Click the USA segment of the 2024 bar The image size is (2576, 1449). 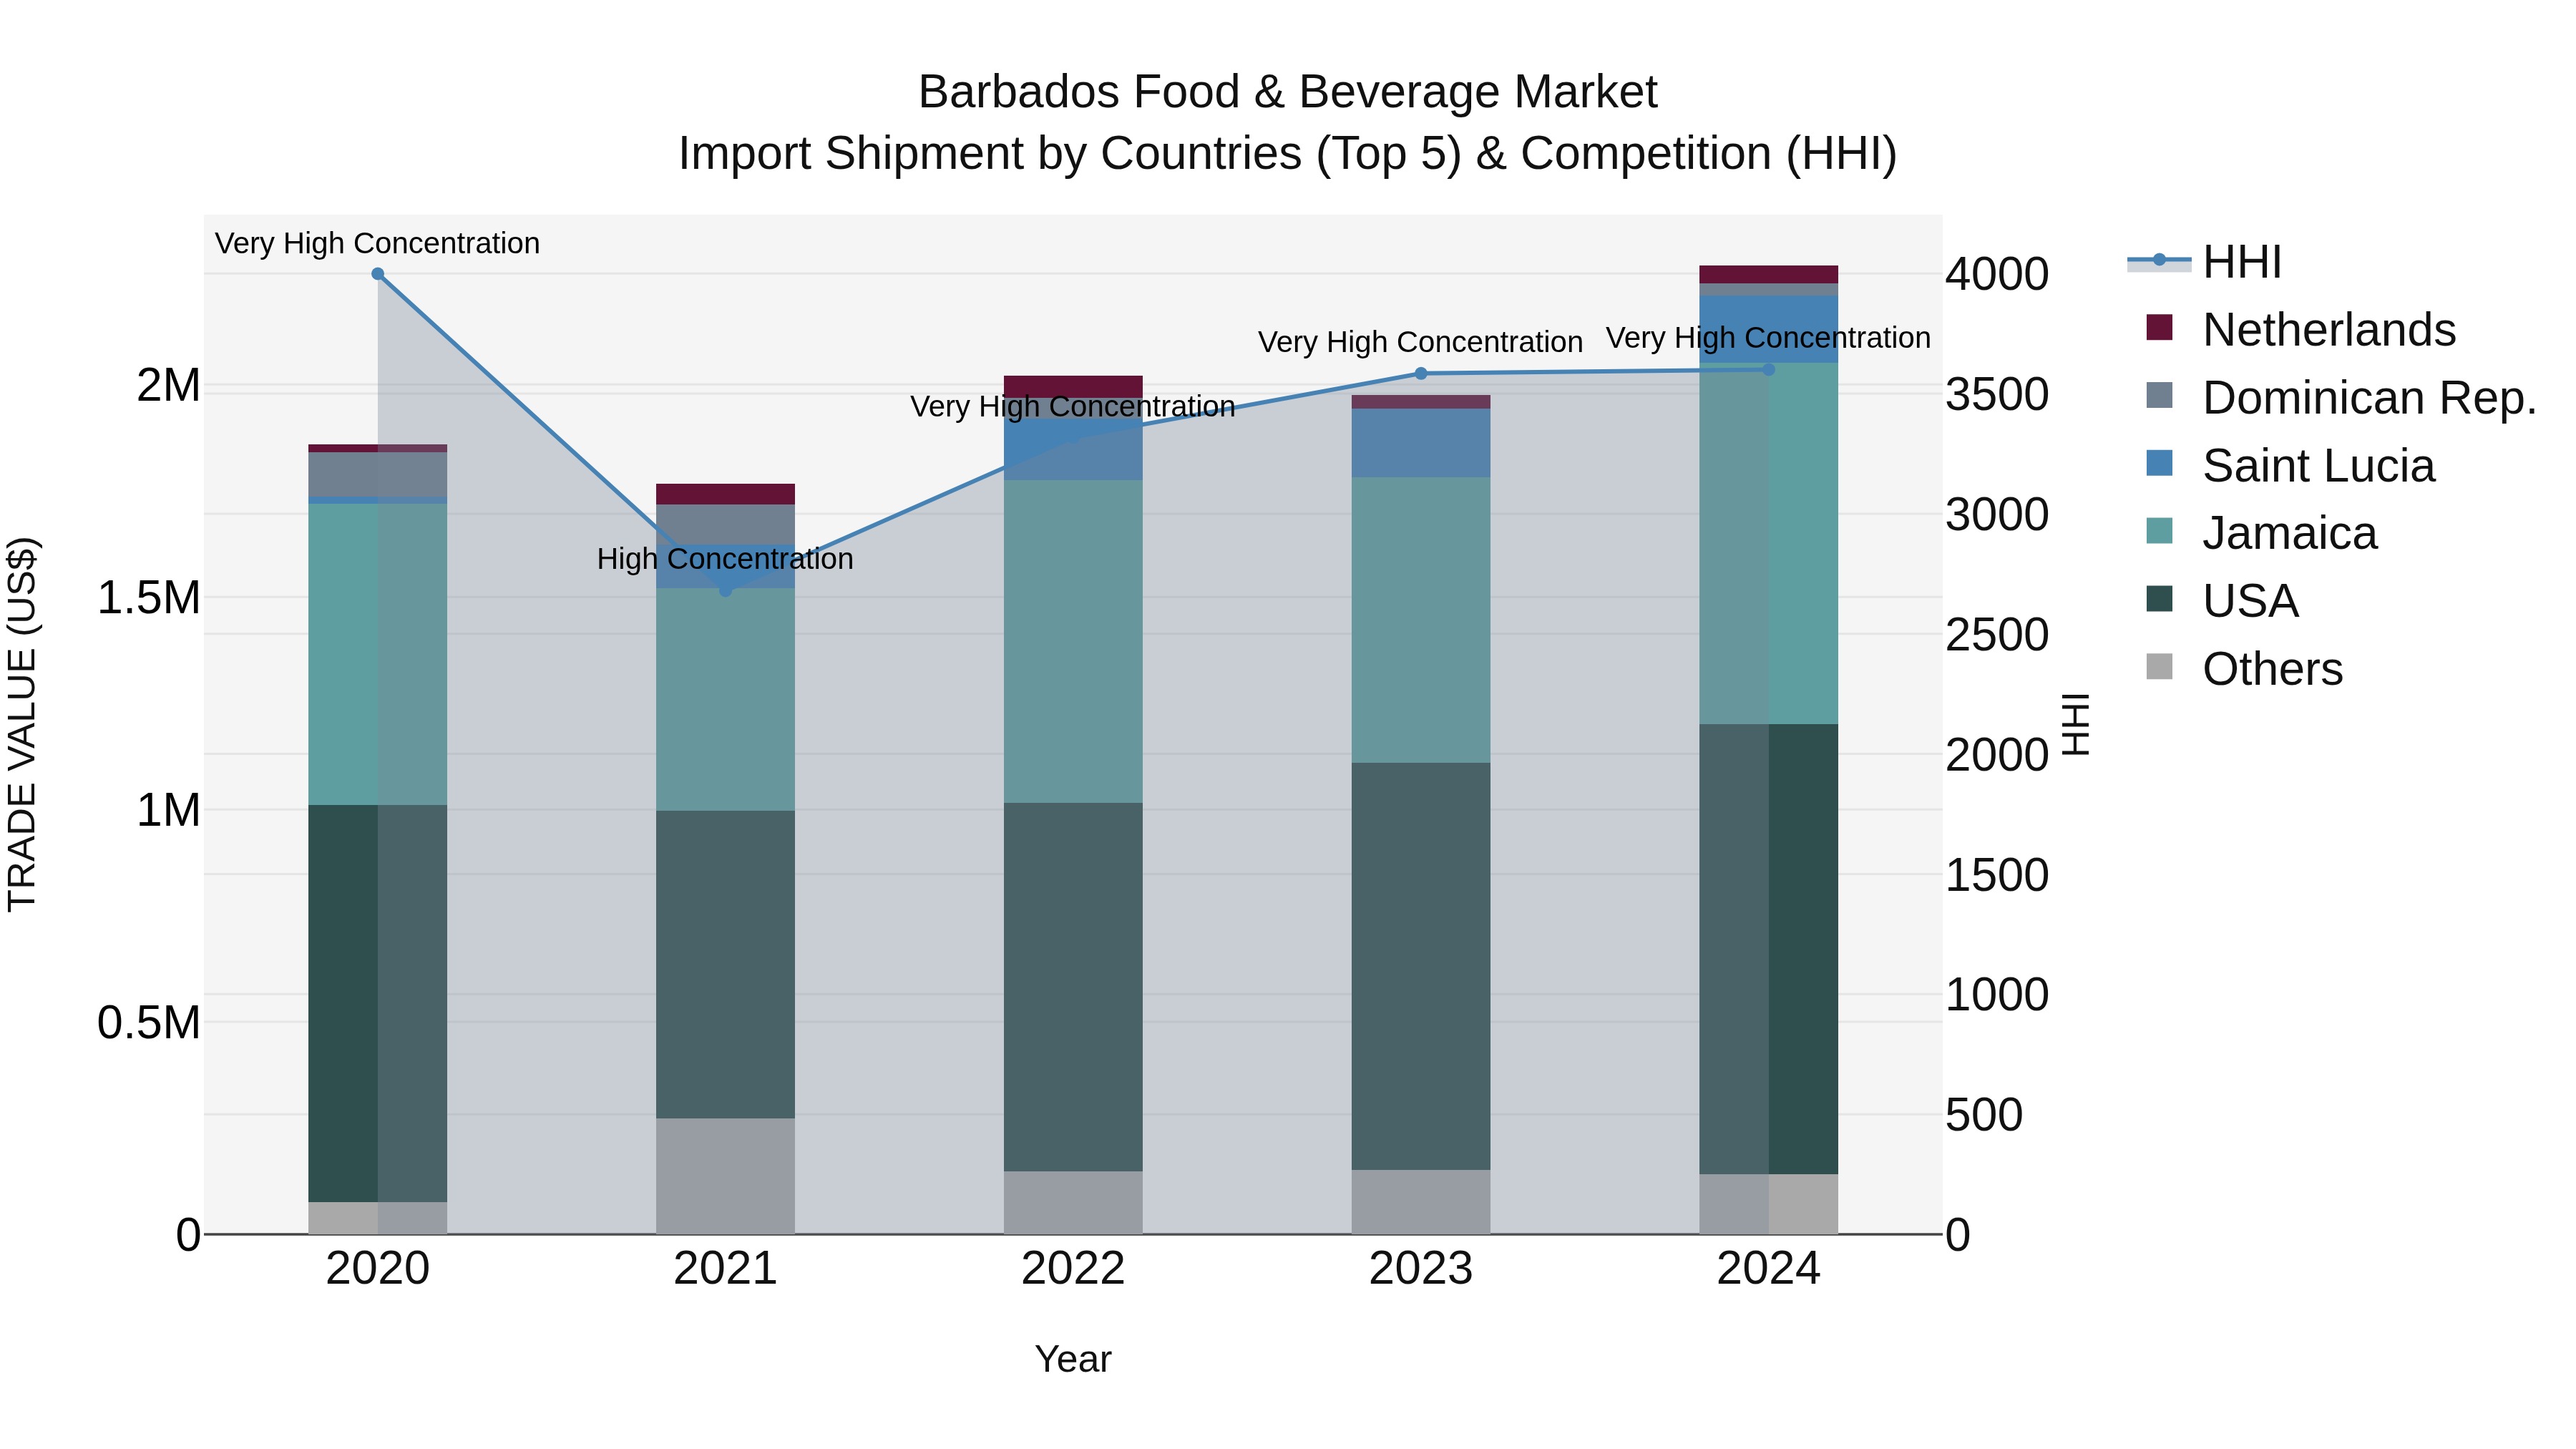1769,950
